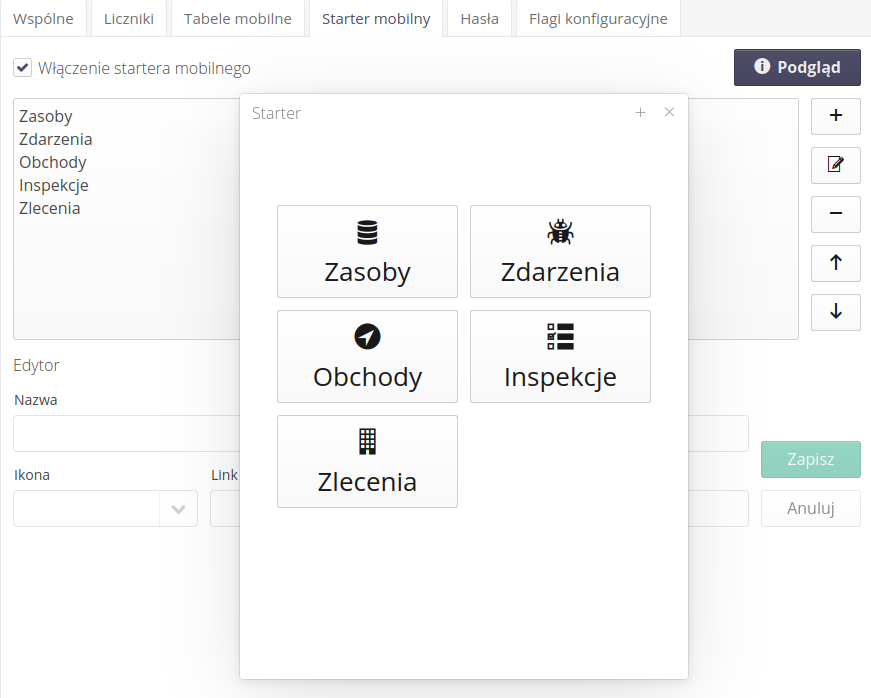Click the minus (remove item) button
Image resolution: width=871 pixels, height=698 pixels.
pyautogui.click(x=836, y=213)
